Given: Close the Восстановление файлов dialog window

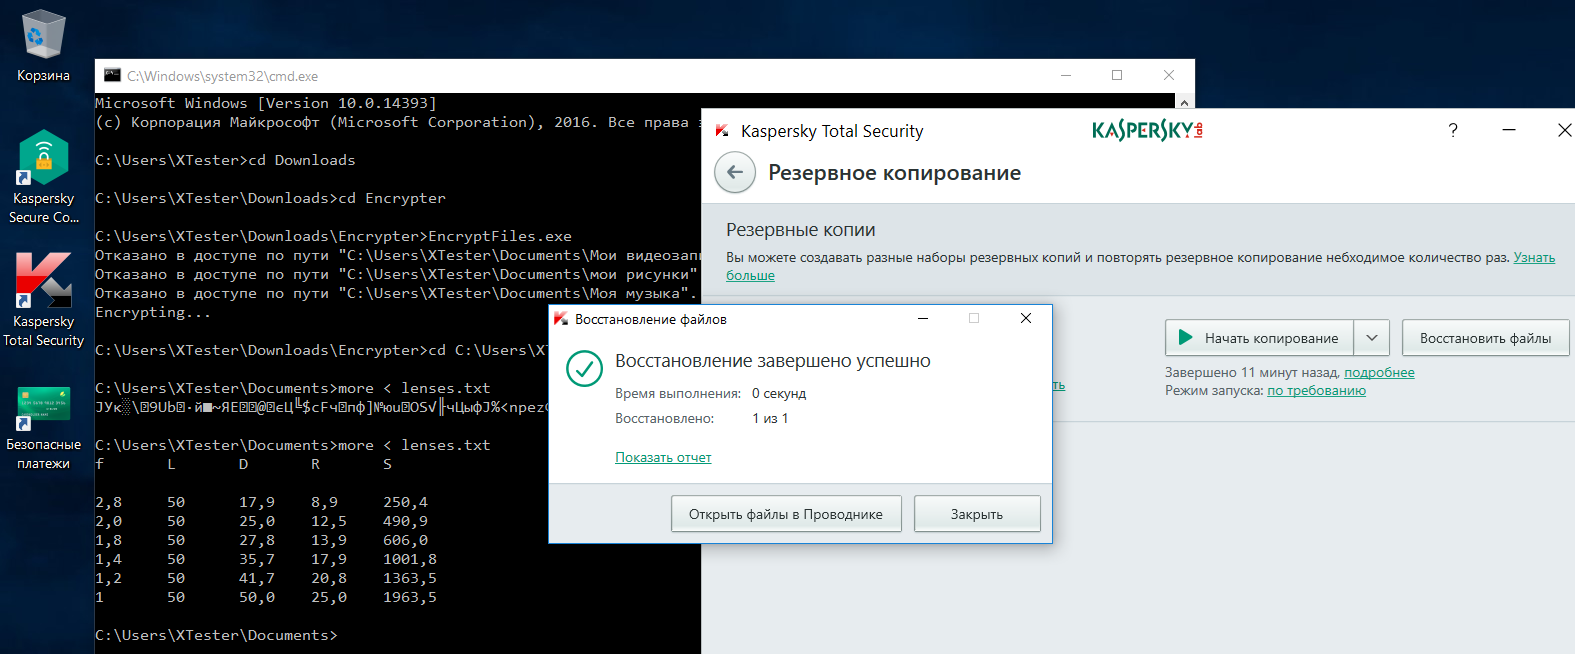Looking at the screenshot, I should click(1025, 318).
